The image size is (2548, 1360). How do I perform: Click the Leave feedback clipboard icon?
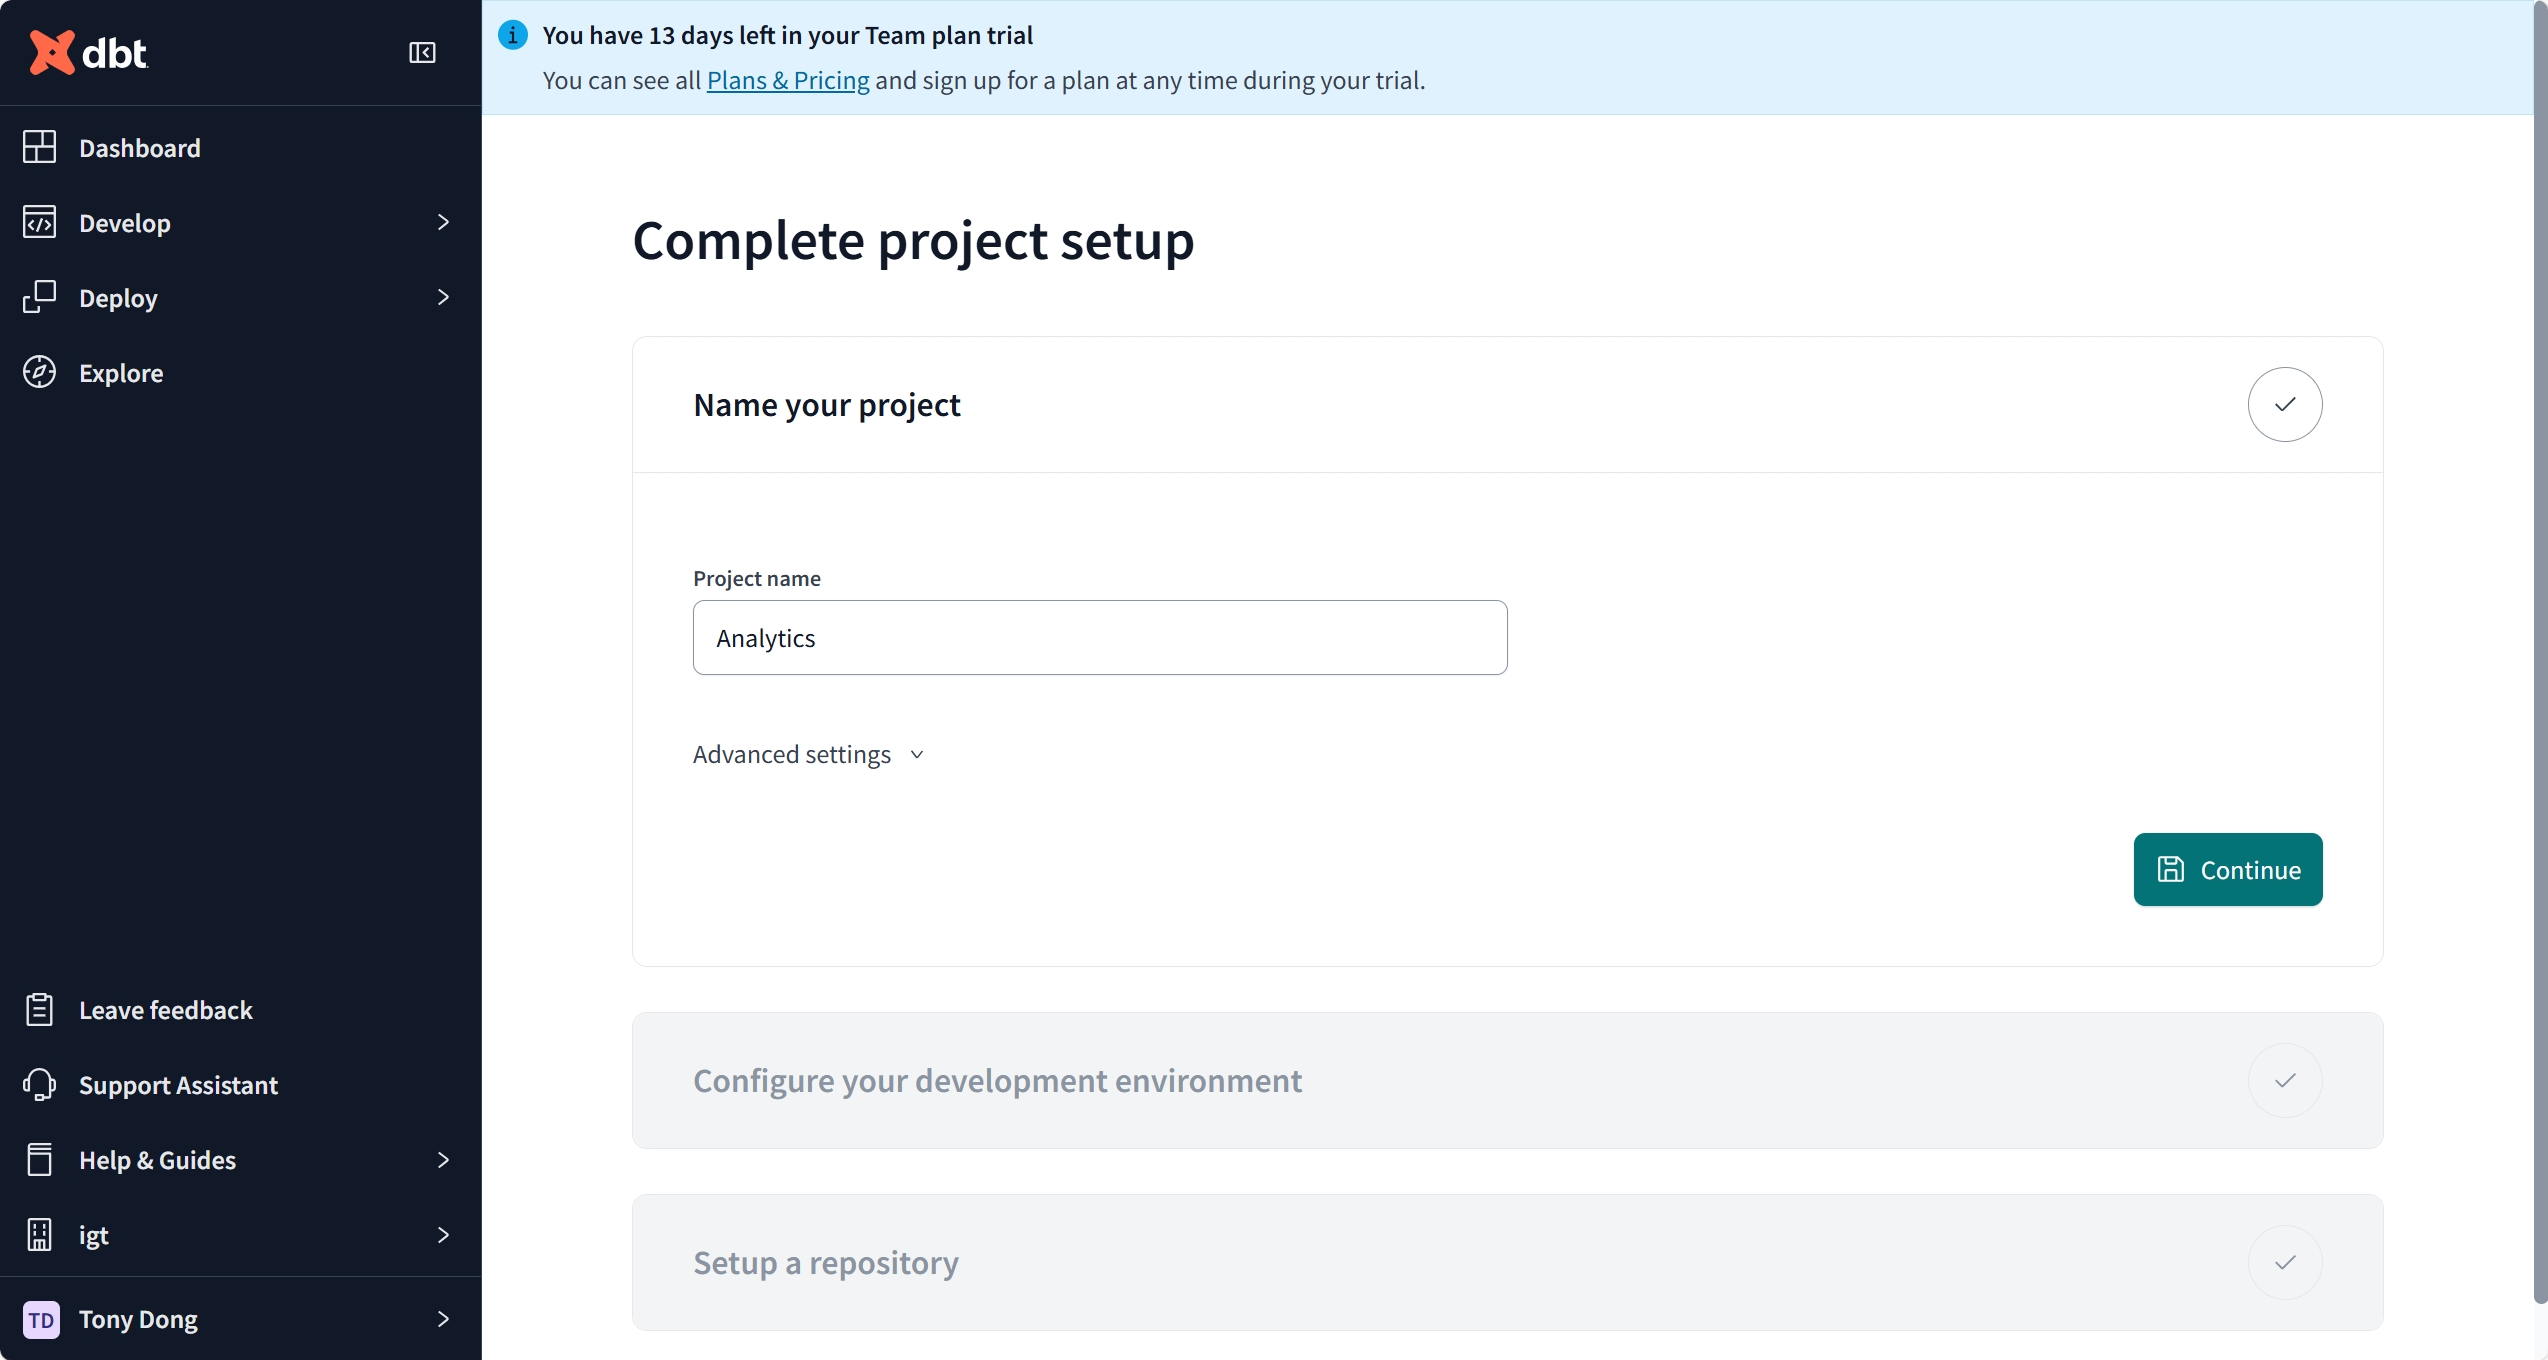39,1009
